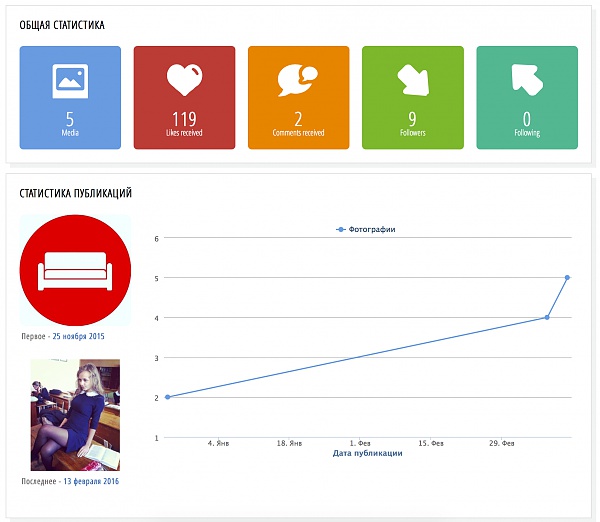Viewport: 600px width, 522px height.
Task: Click the 18. Янв axis label
Action: (x=289, y=444)
